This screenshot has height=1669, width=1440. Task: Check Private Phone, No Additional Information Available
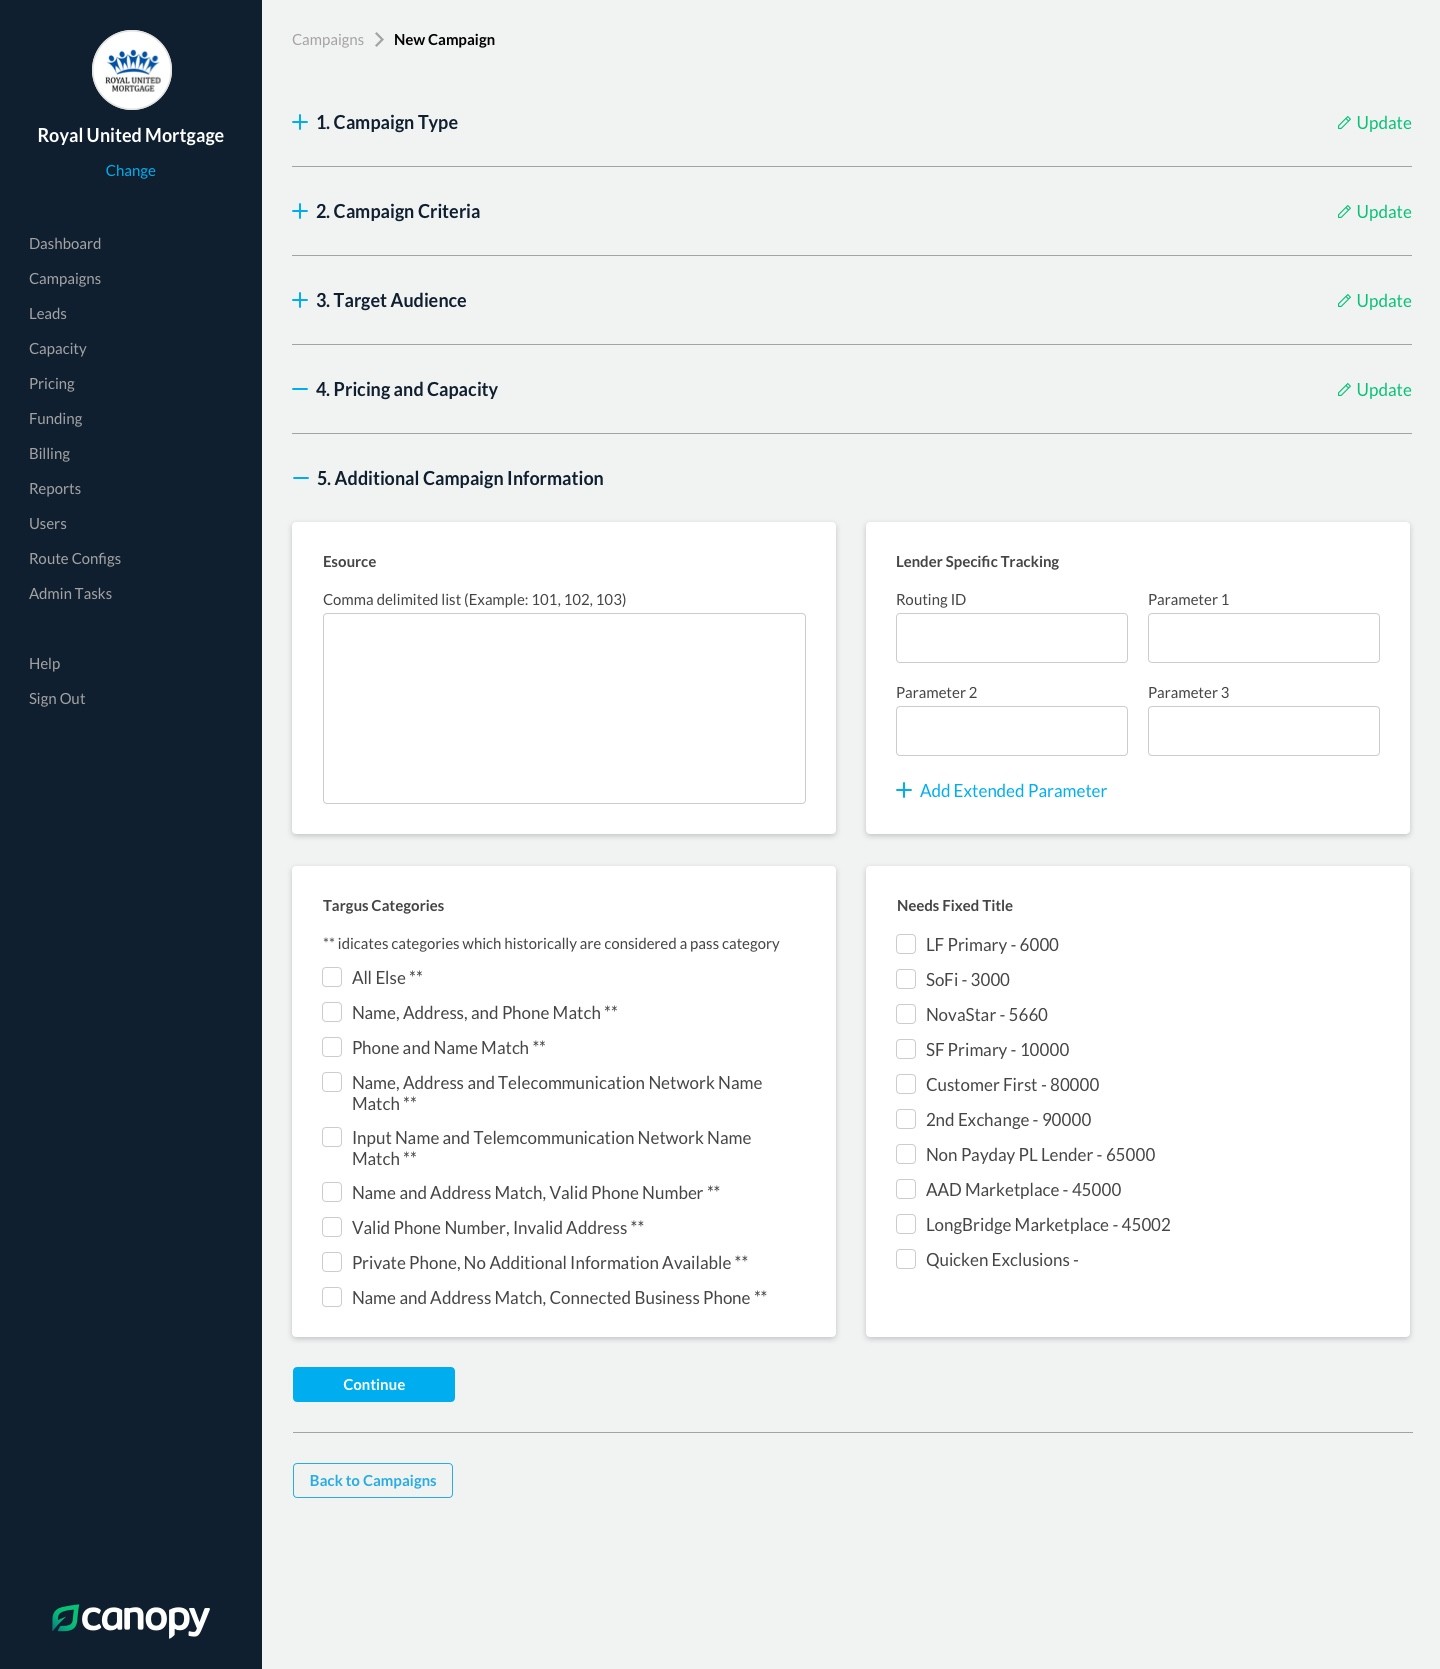click(332, 1262)
